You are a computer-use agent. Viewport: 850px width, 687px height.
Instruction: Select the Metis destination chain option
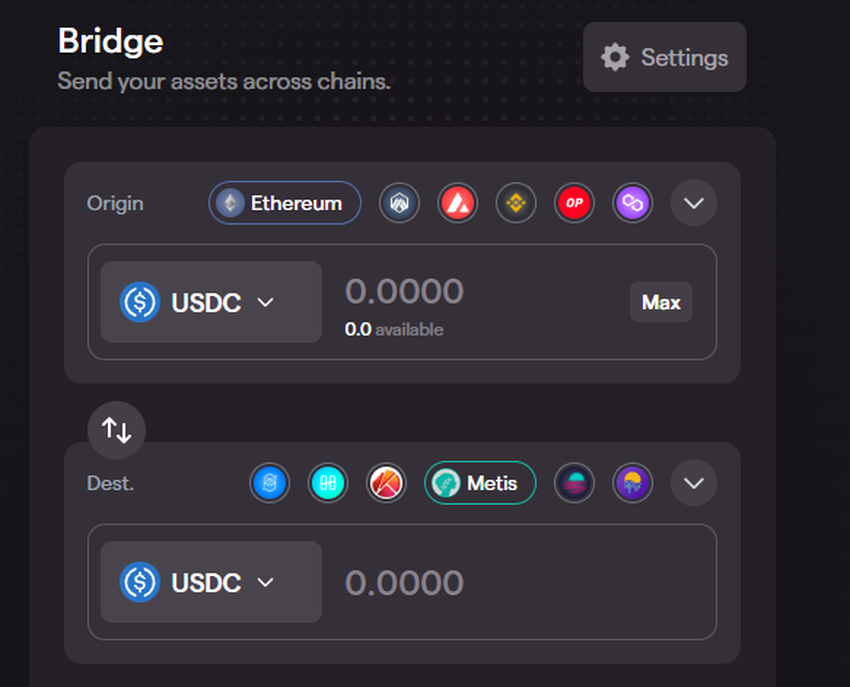480,484
